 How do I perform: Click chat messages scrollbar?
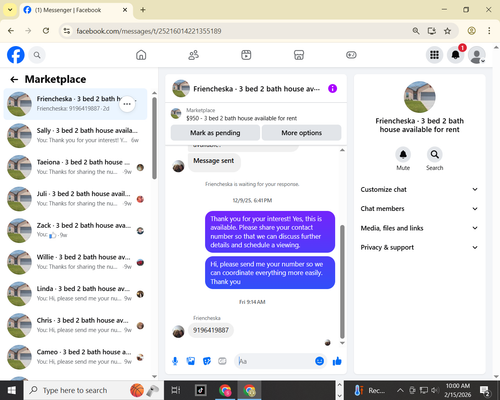[342, 282]
